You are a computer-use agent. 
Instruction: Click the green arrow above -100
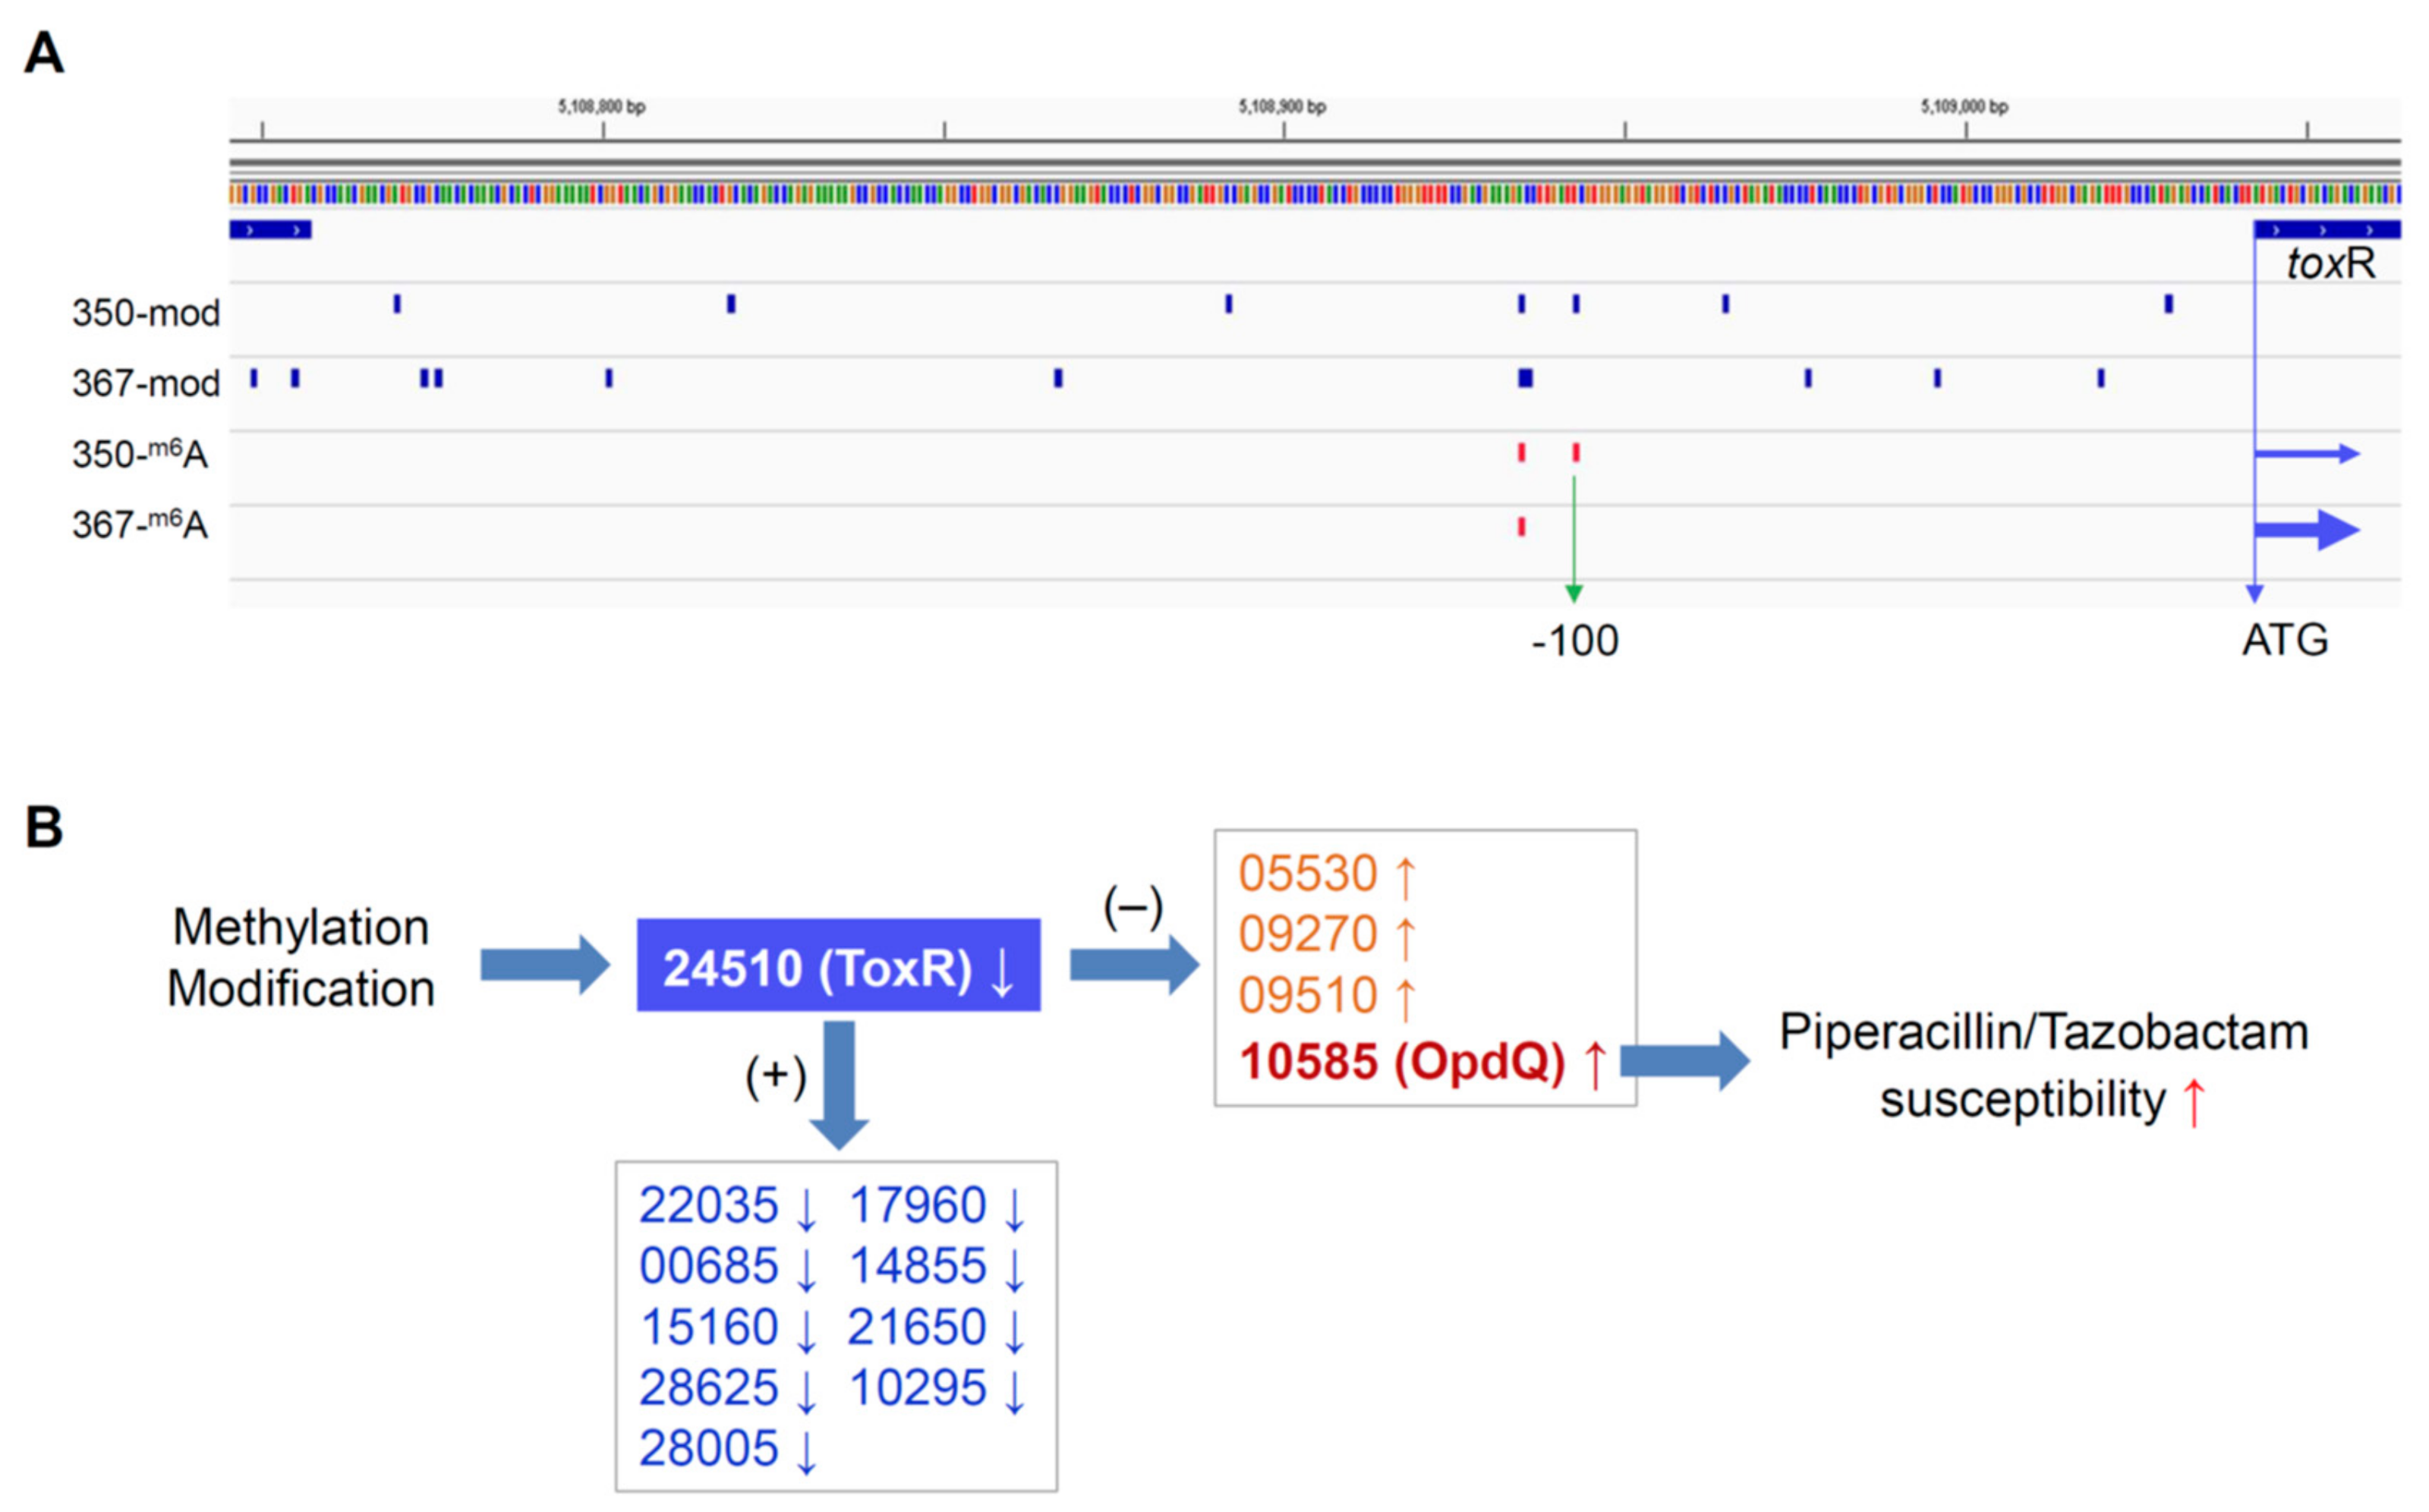point(1573,540)
